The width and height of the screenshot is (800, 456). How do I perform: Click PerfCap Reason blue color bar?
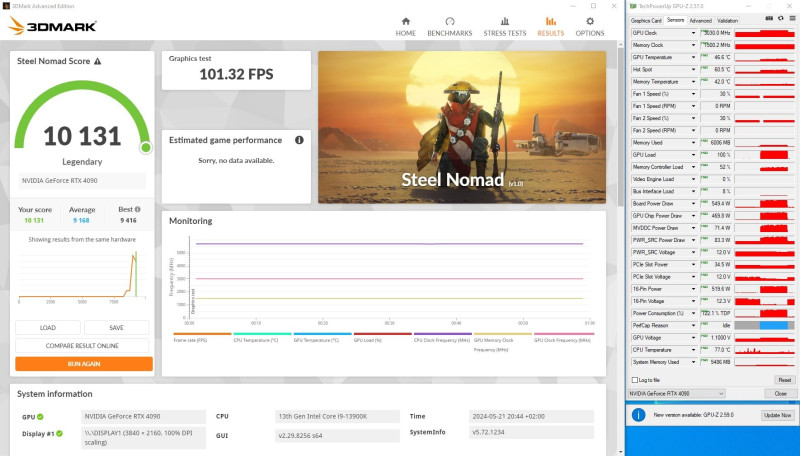(x=773, y=325)
